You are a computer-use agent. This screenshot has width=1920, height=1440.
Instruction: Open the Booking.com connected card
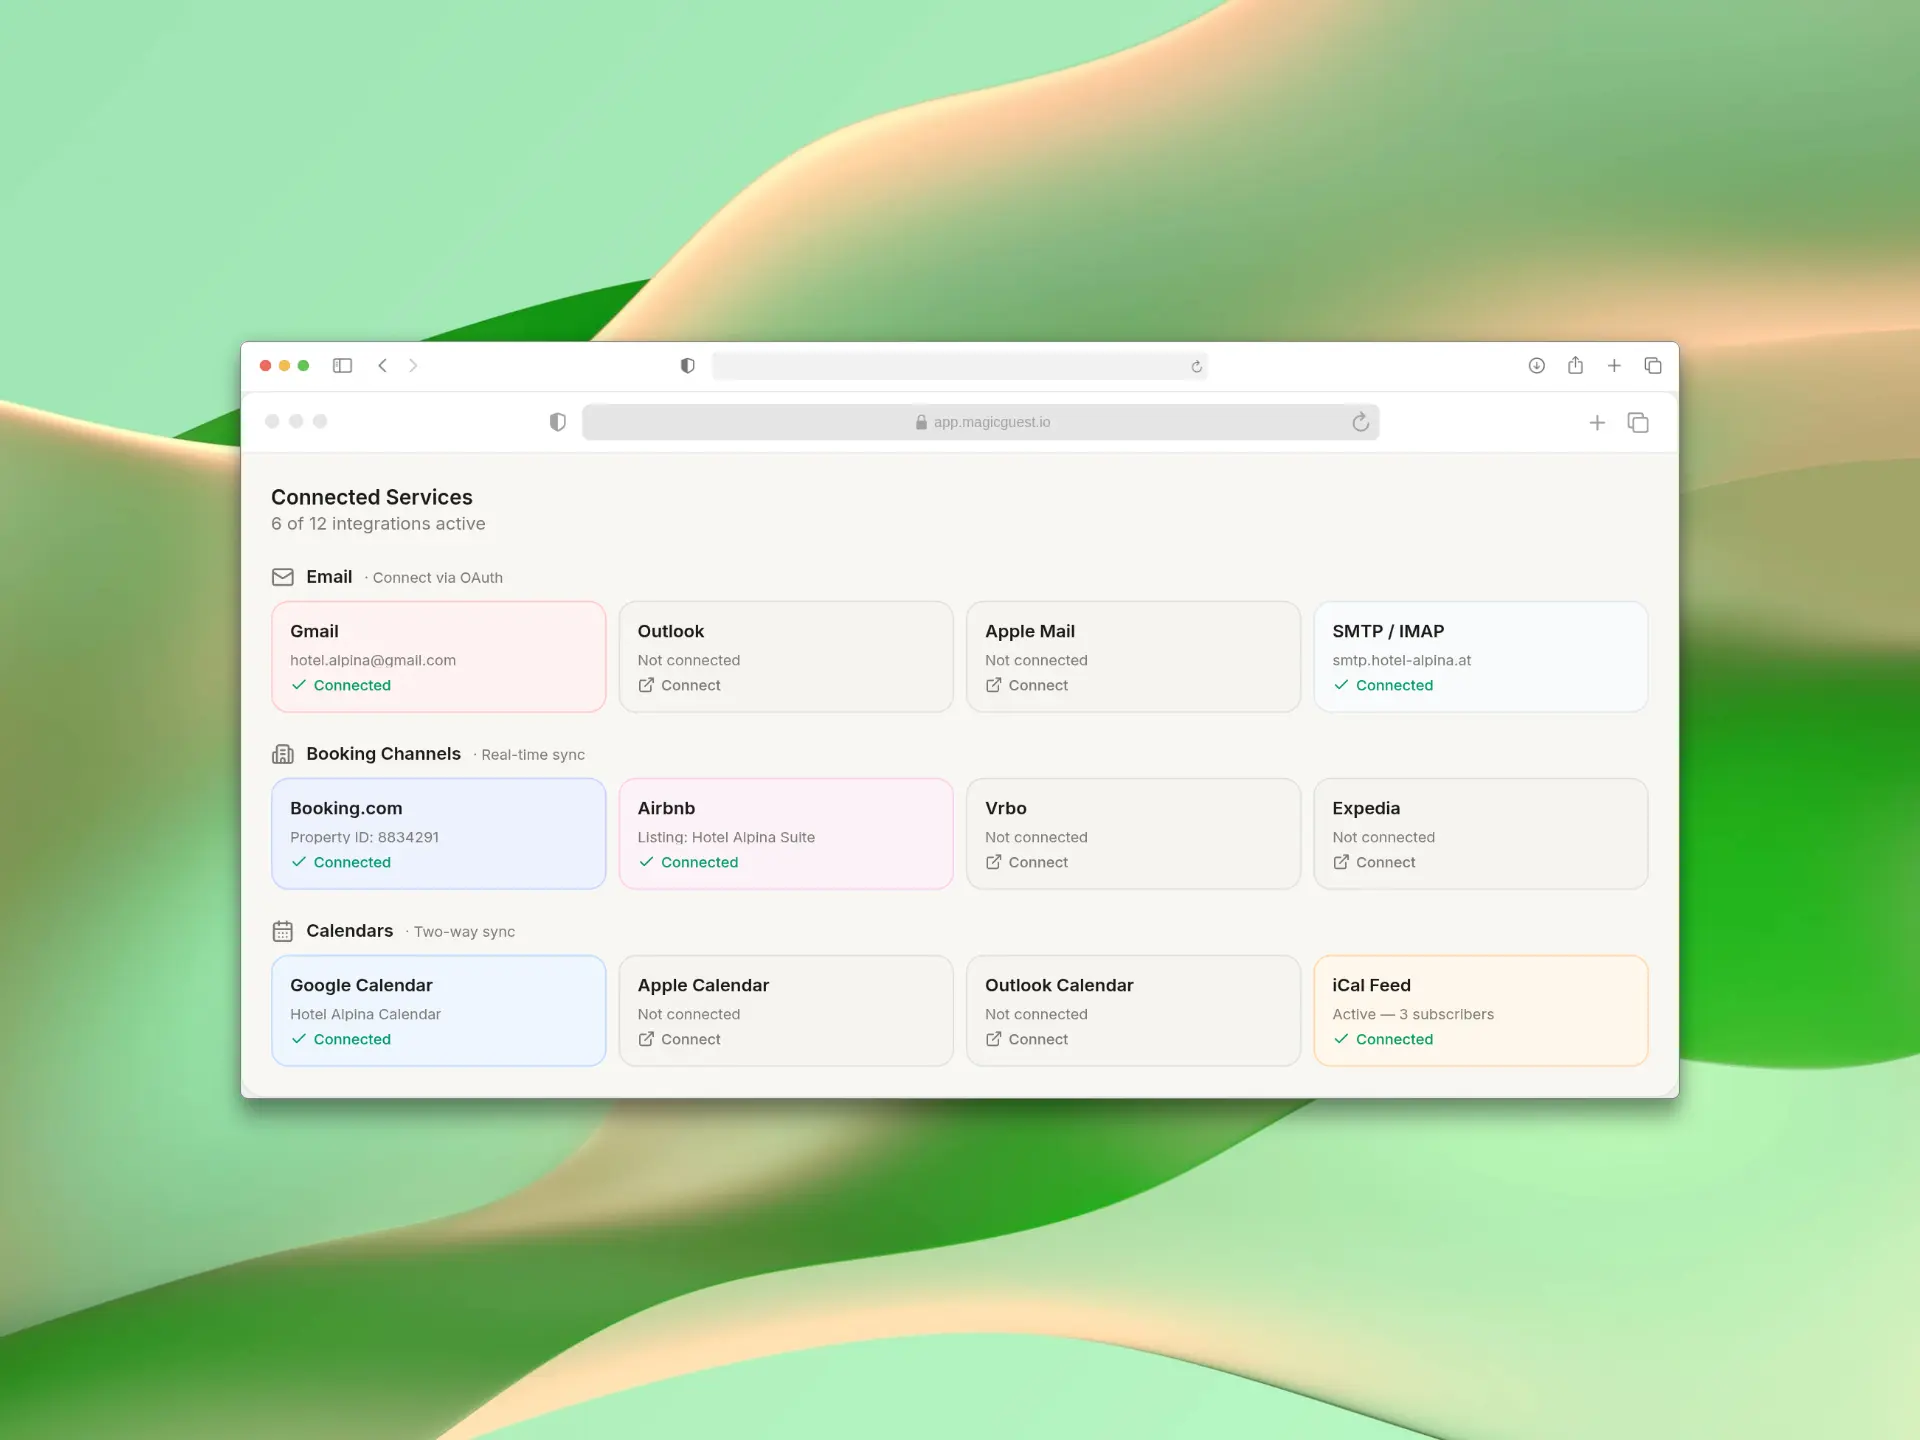click(439, 834)
